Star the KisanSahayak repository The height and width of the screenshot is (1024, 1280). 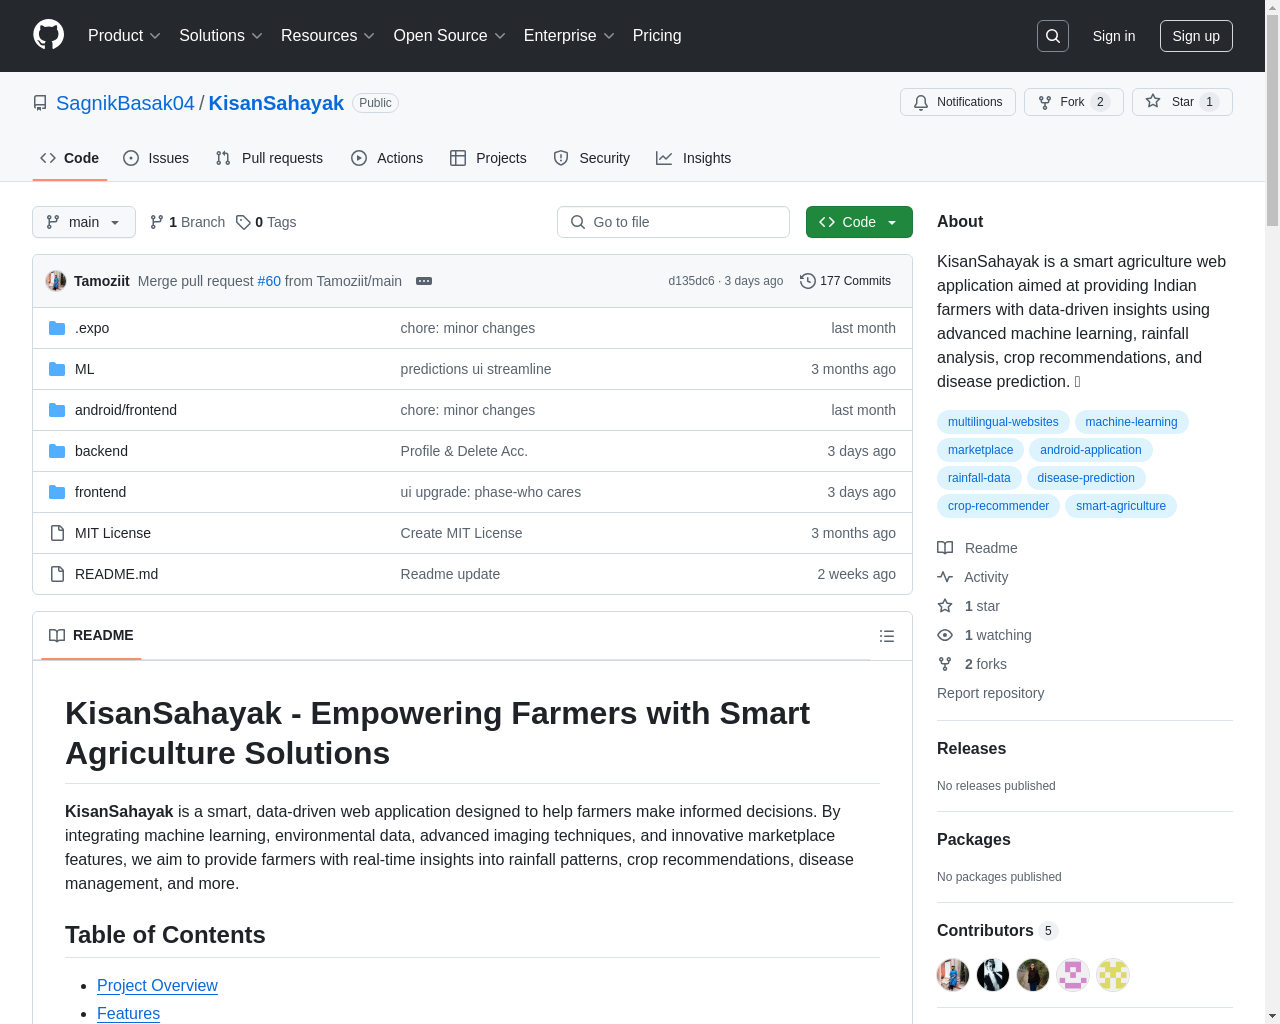(1182, 102)
